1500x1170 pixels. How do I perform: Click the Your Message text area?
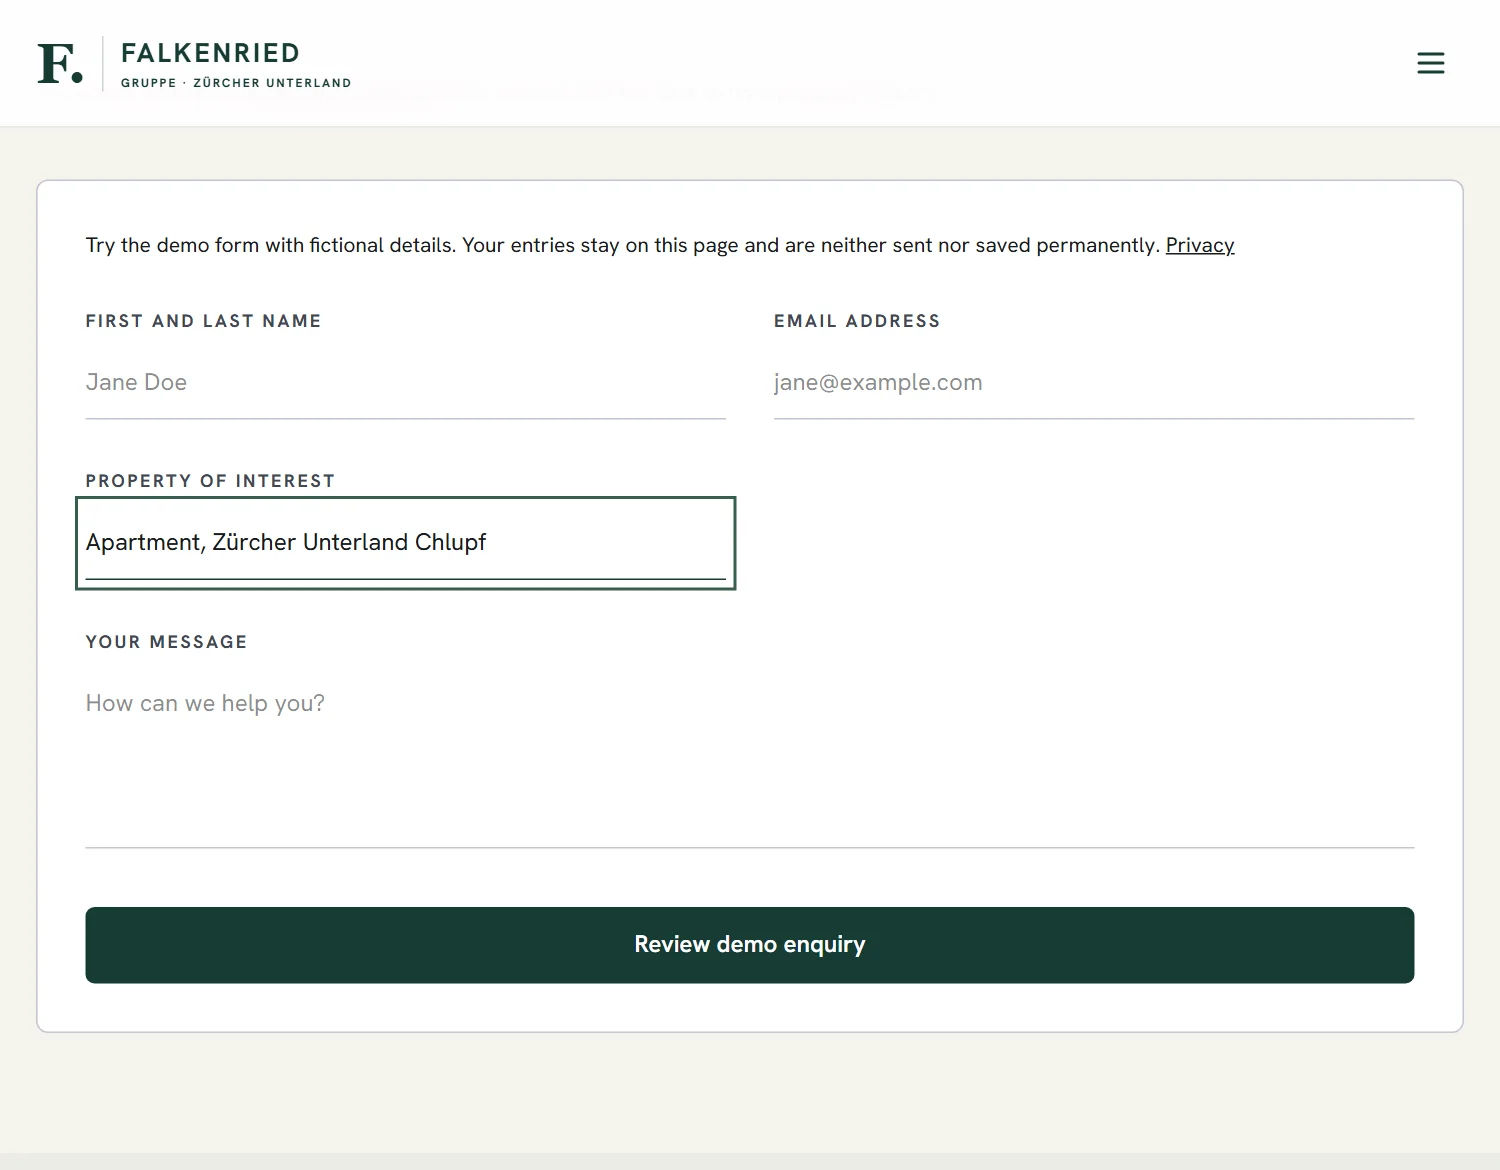point(750,758)
